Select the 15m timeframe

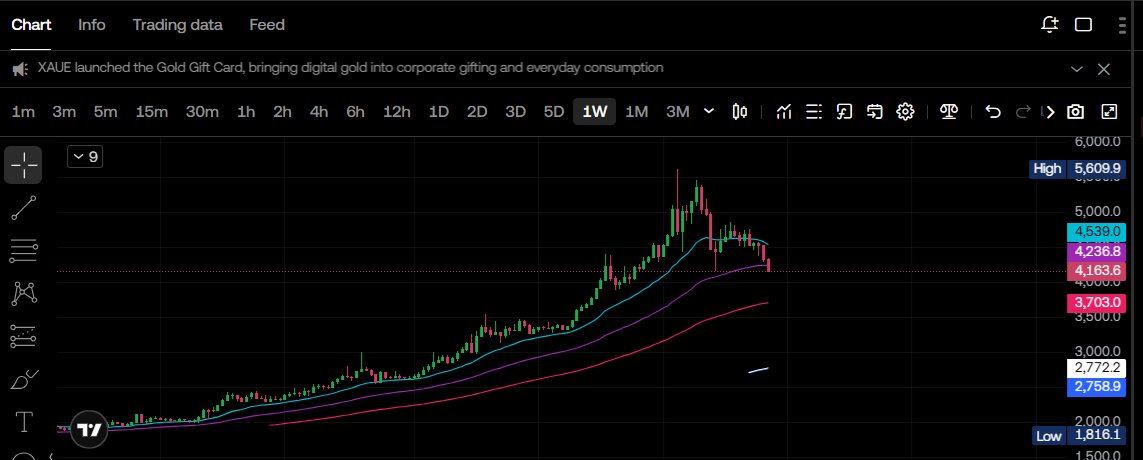[152, 112]
